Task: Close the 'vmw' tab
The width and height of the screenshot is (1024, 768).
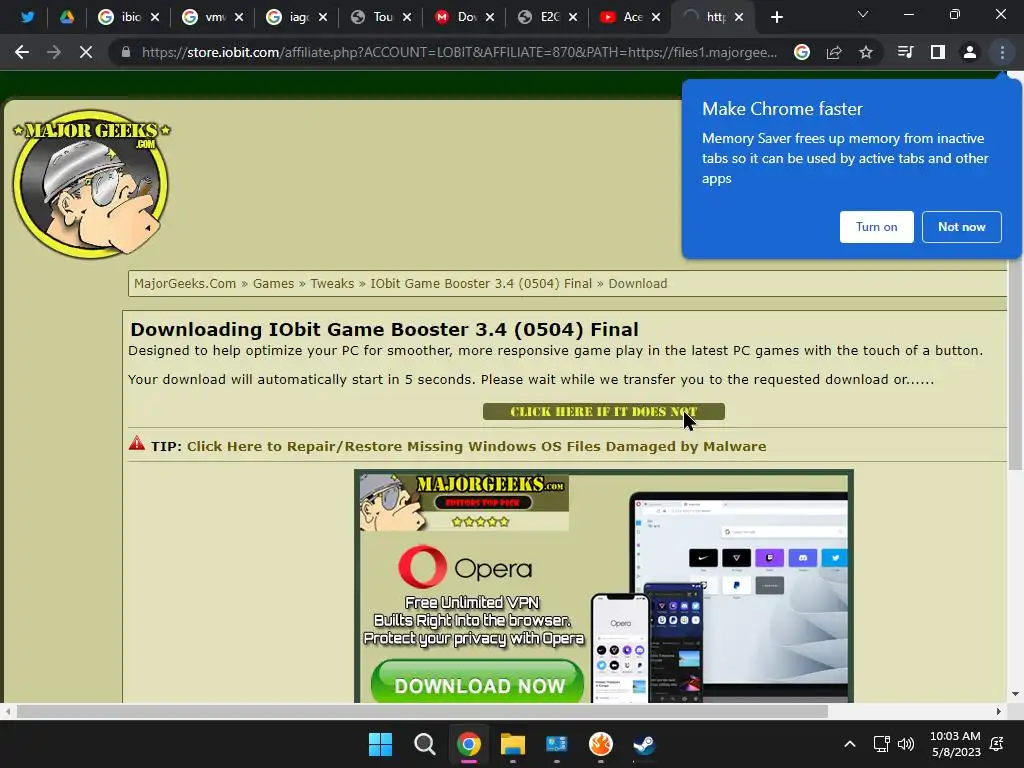Action: coord(239,17)
